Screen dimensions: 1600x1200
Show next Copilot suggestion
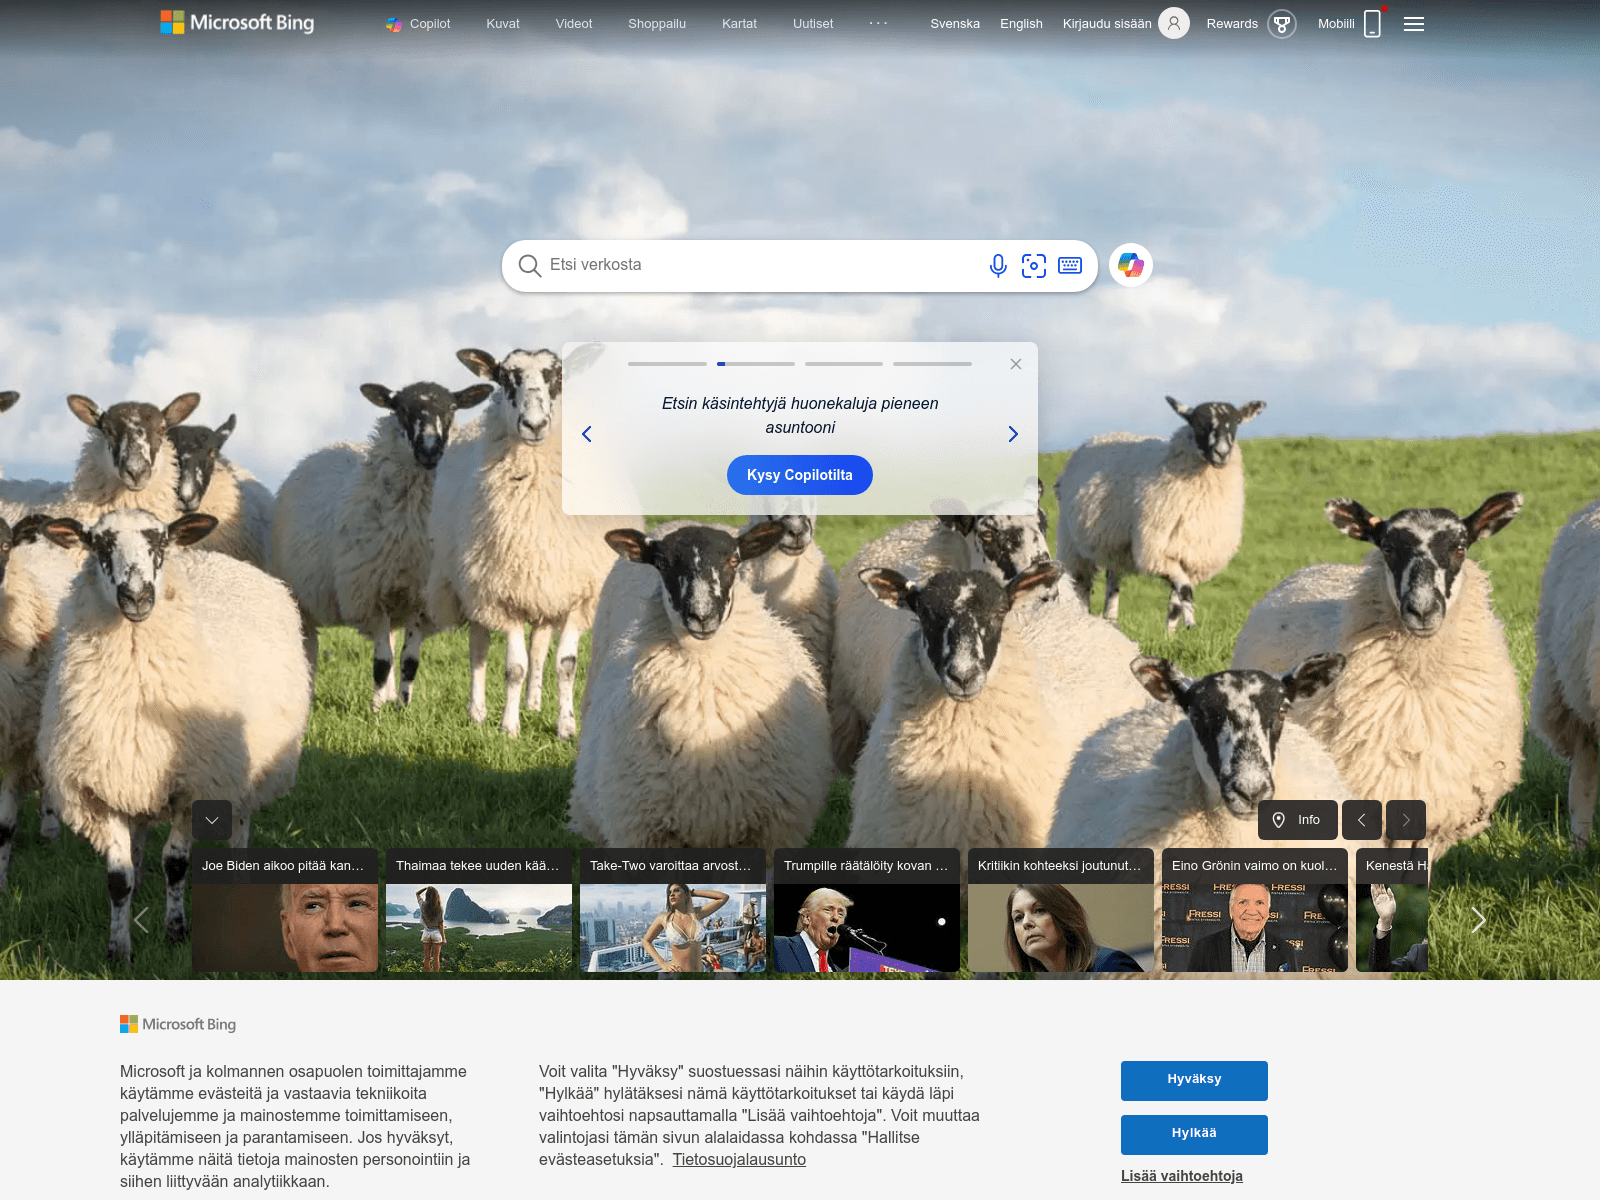click(x=1013, y=434)
